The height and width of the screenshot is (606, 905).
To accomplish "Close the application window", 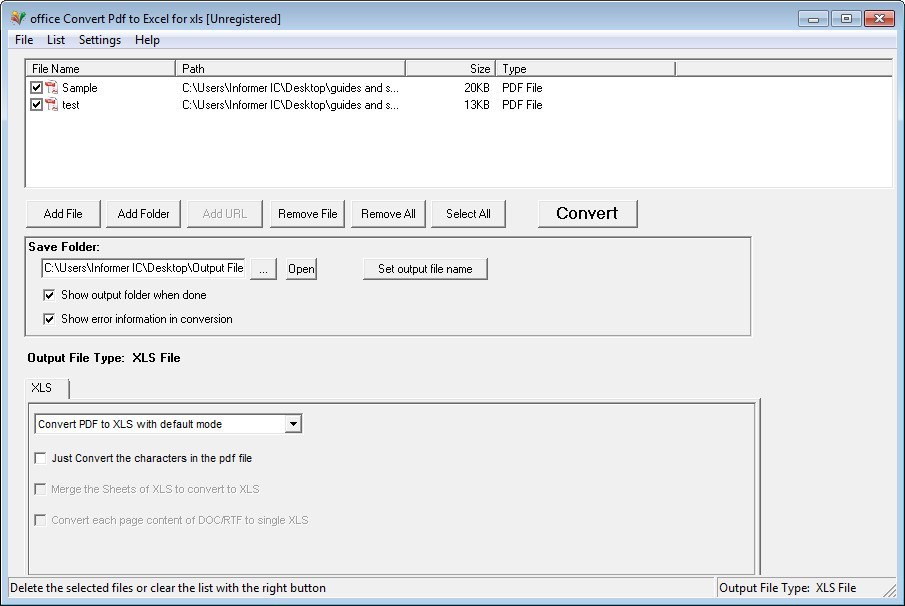I will (x=880, y=19).
